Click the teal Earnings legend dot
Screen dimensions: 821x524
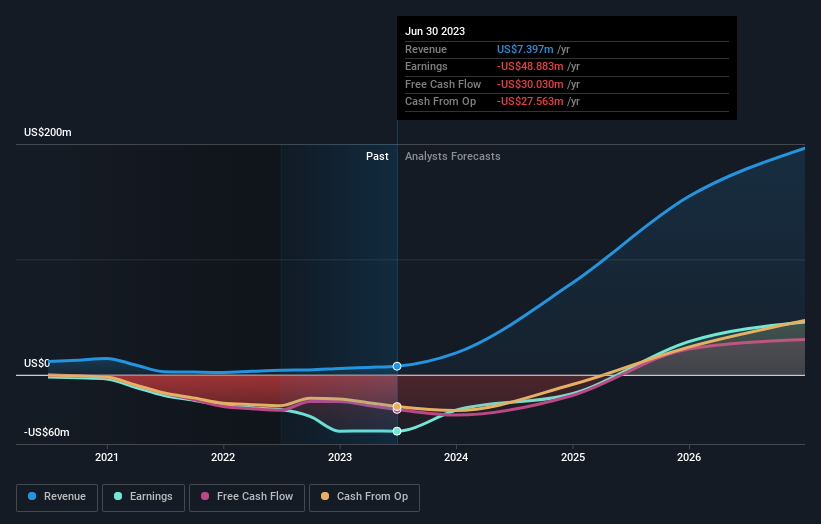click(x=118, y=496)
